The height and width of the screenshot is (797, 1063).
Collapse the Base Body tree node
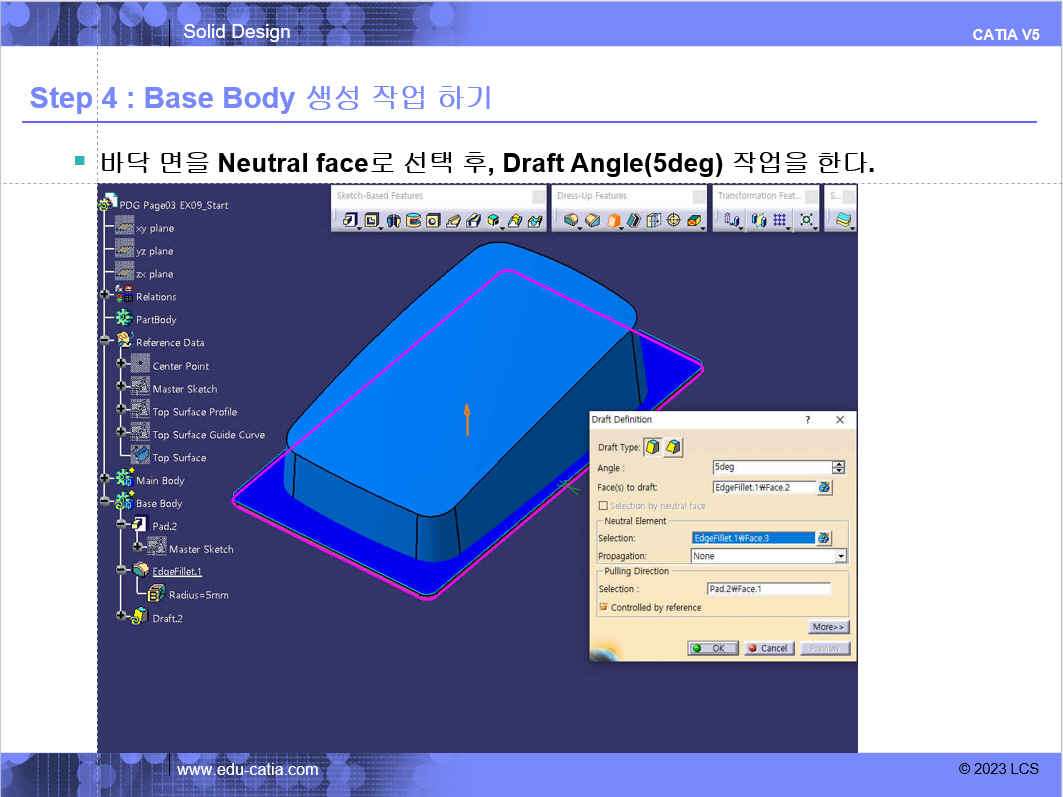pyautogui.click(x=104, y=502)
